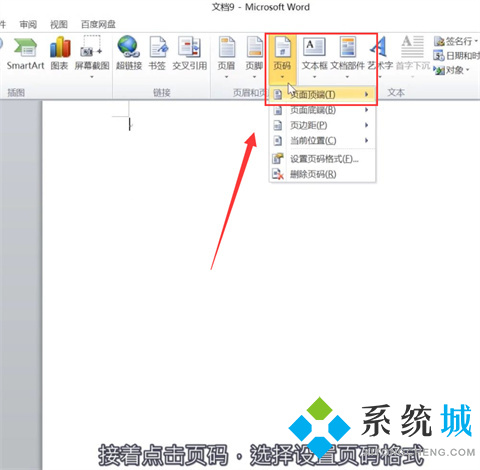Screen dimensions: 480x470
Task: Click 首字下沉 drop cap
Action: pyautogui.click(x=412, y=53)
